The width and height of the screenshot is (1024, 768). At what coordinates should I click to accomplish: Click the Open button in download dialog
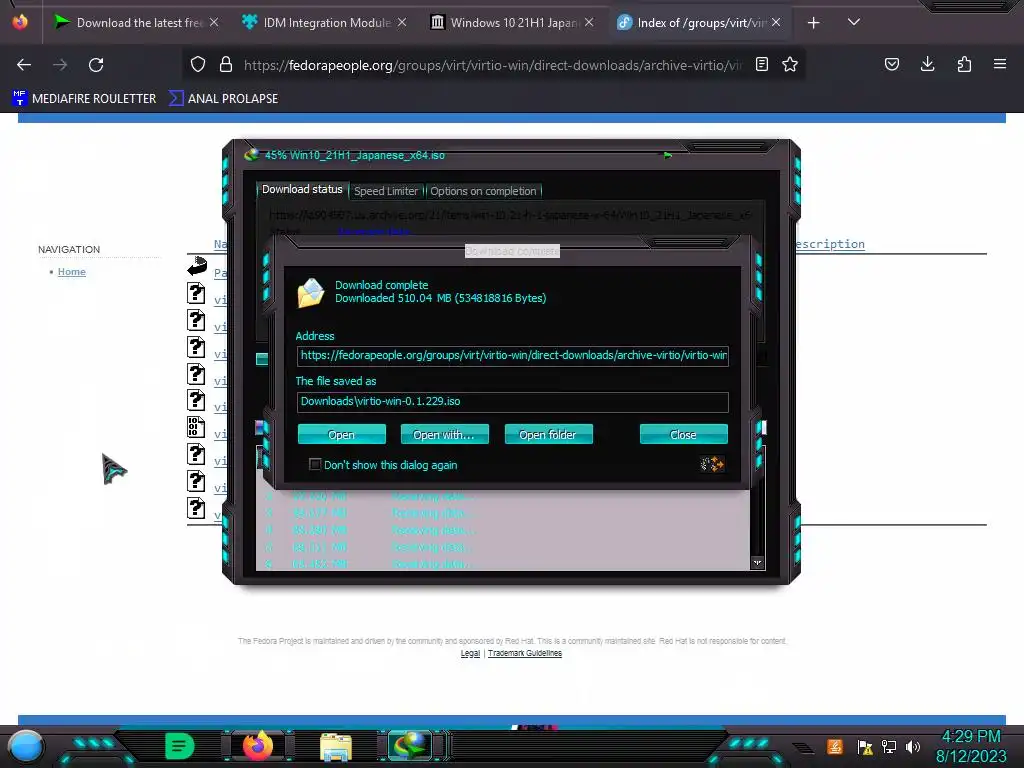pos(342,434)
